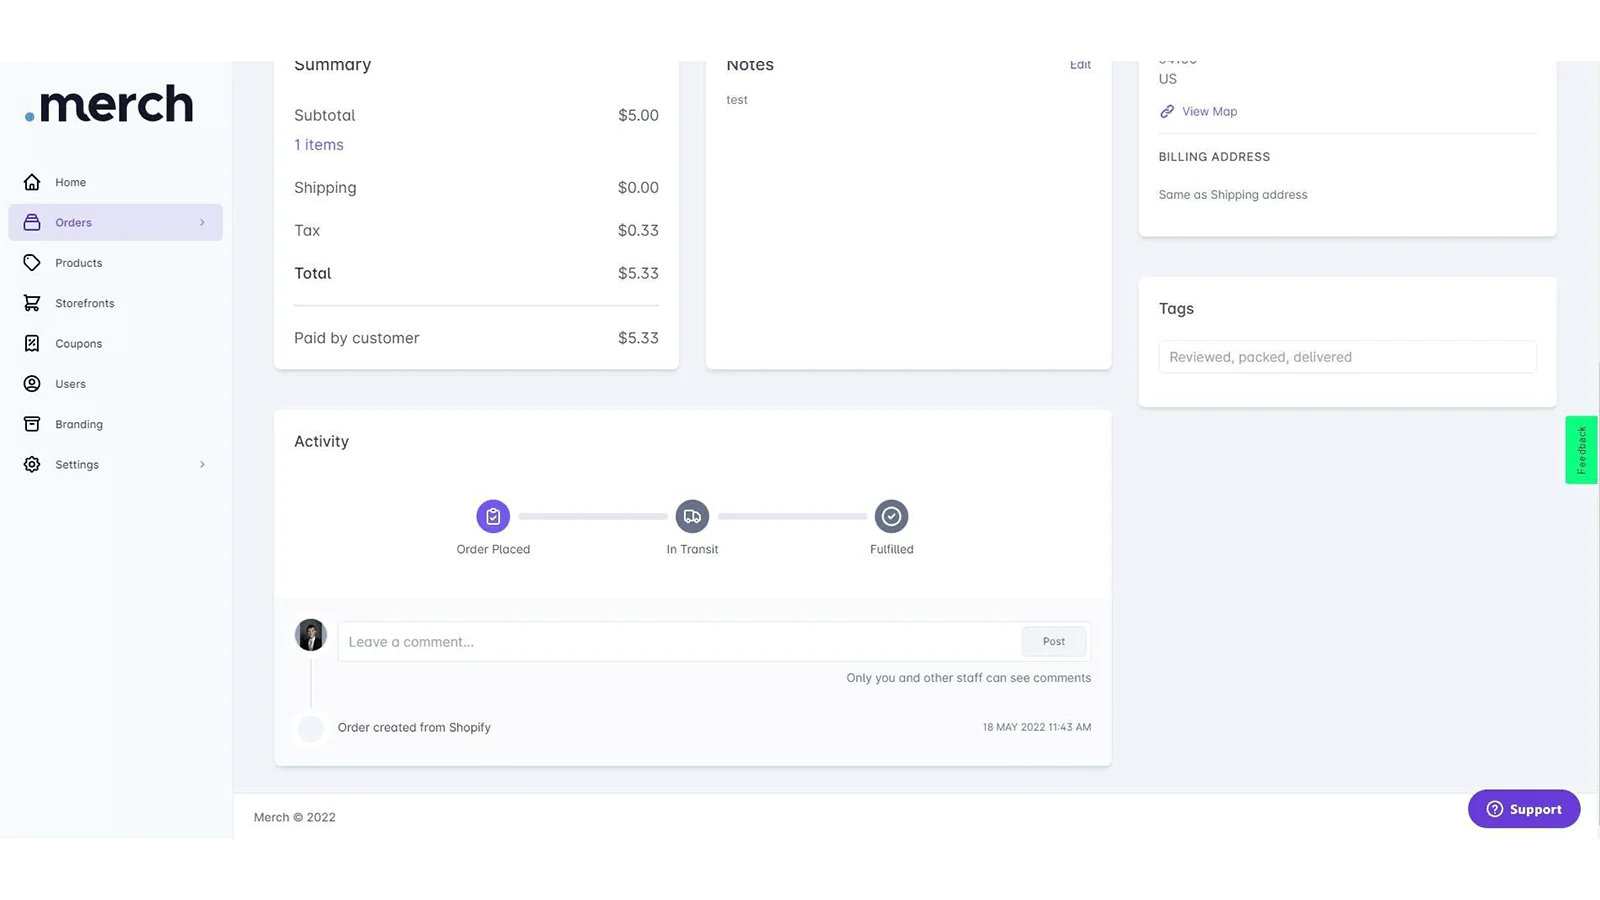Viewport: 1600px width, 900px height.
Task: Focus the Tags input field
Action: (1347, 357)
